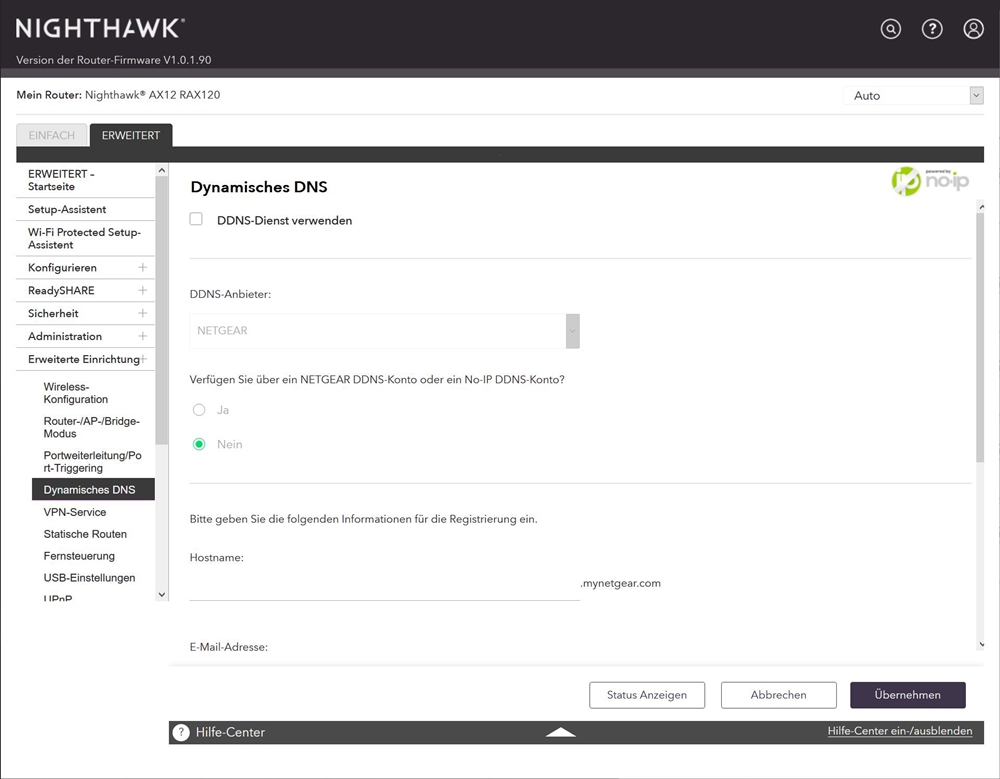The height and width of the screenshot is (779, 1000).
Task: Click the No-IP logo
Action: tap(930, 181)
